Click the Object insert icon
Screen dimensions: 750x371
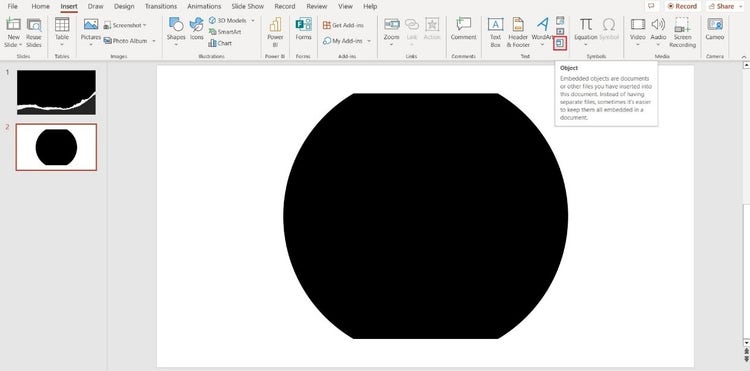[560, 43]
